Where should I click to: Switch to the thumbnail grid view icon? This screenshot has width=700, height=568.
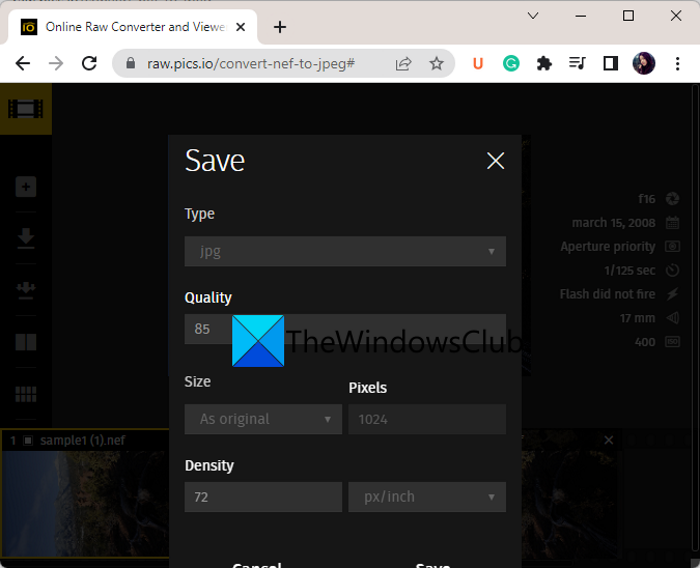(x=26, y=394)
